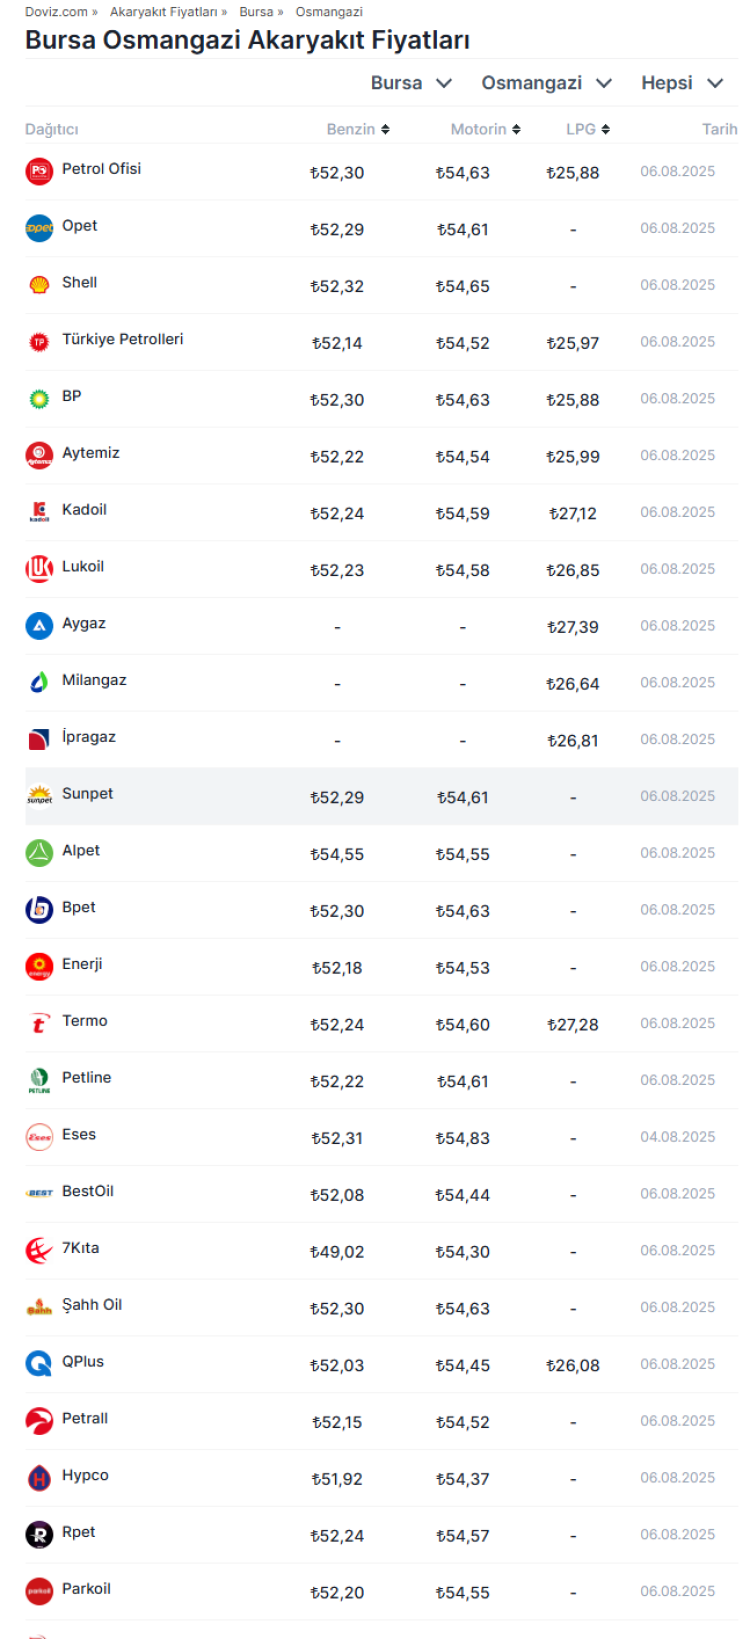Click the BP logo icon

pos(39,398)
